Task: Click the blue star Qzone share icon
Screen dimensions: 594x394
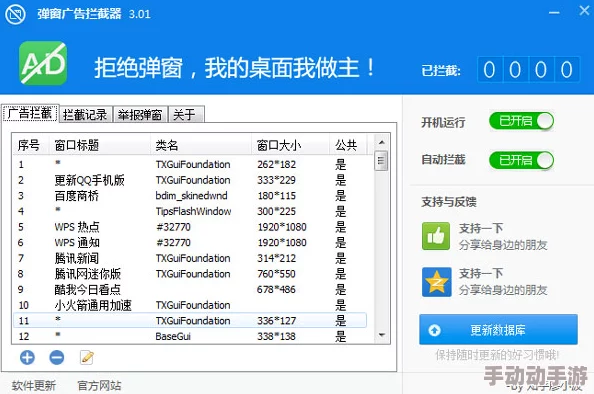Action: point(436,282)
